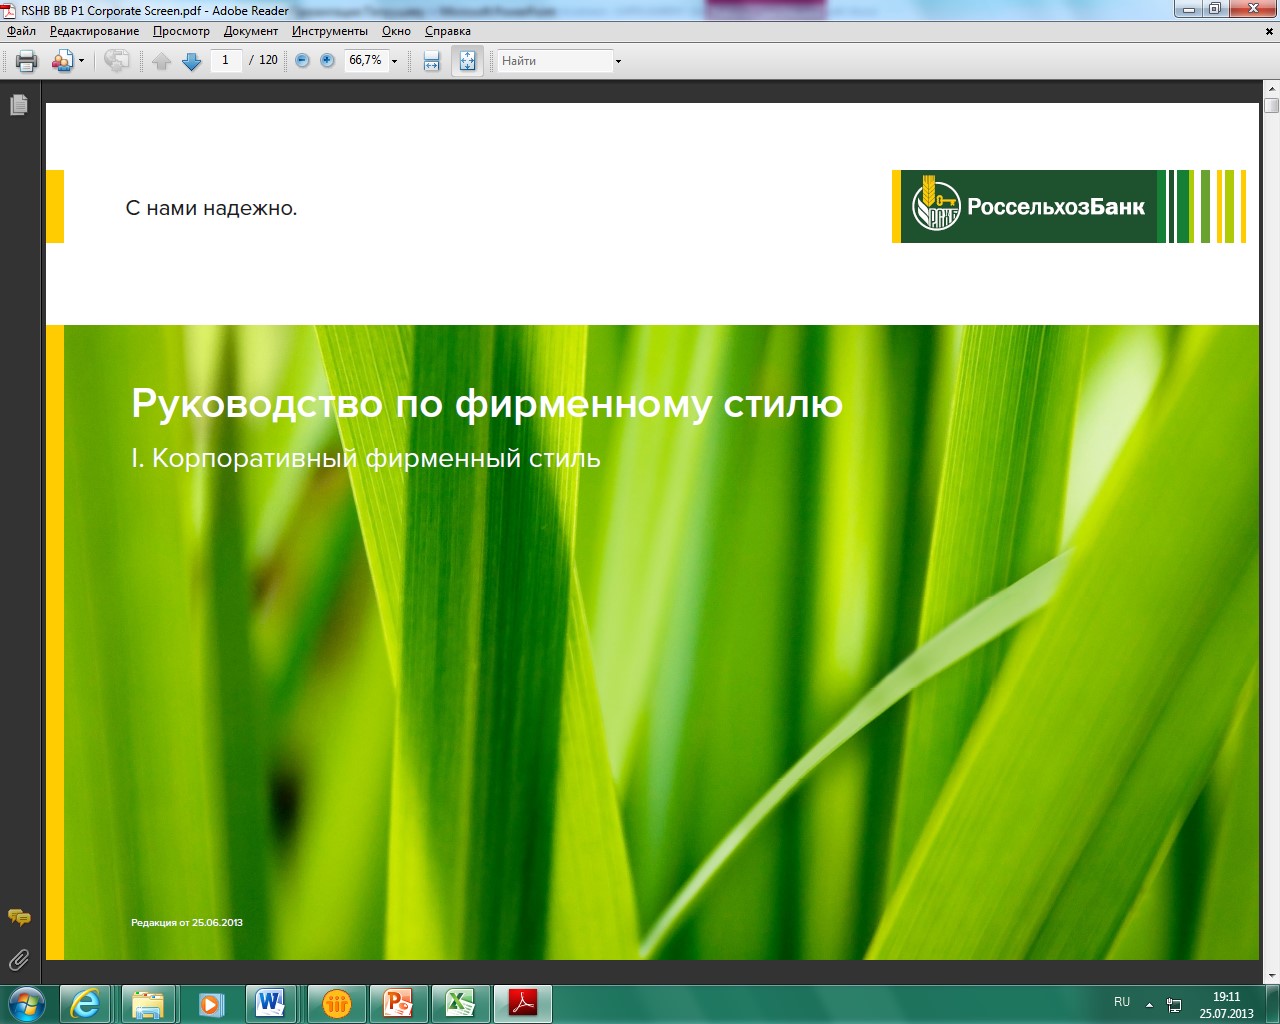Open the Справка menu
This screenshot has width=1280, height=1024.
tap(447, 31)
